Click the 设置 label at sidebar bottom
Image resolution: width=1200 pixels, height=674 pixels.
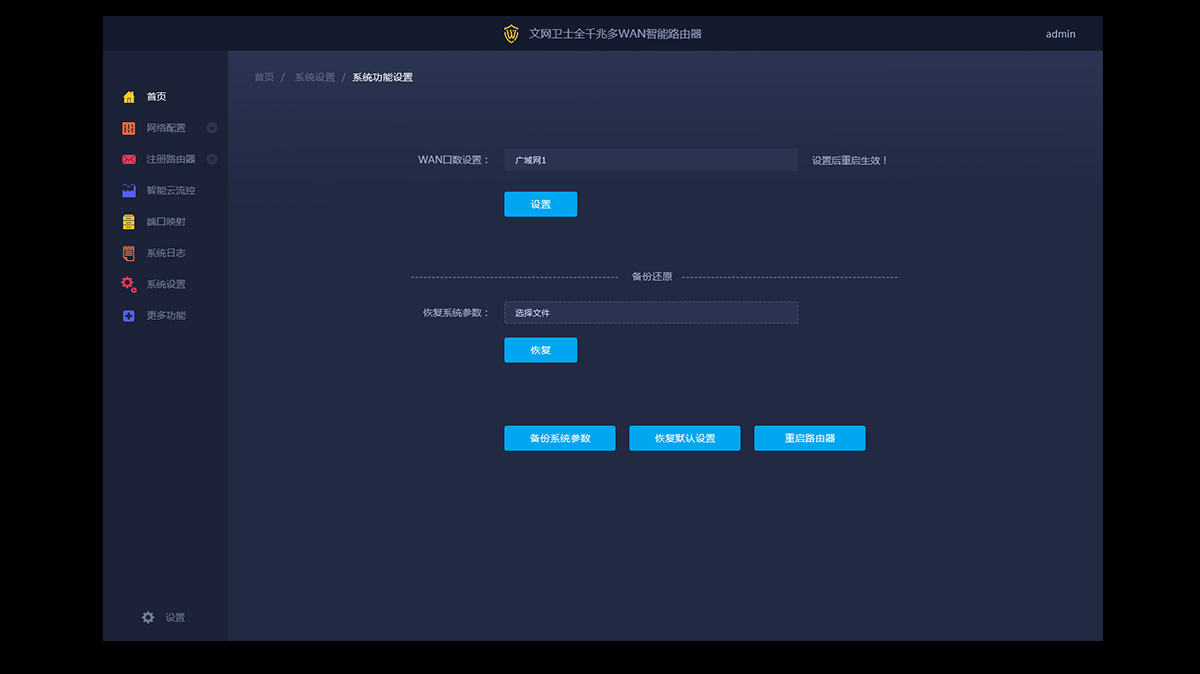[175, 618]
